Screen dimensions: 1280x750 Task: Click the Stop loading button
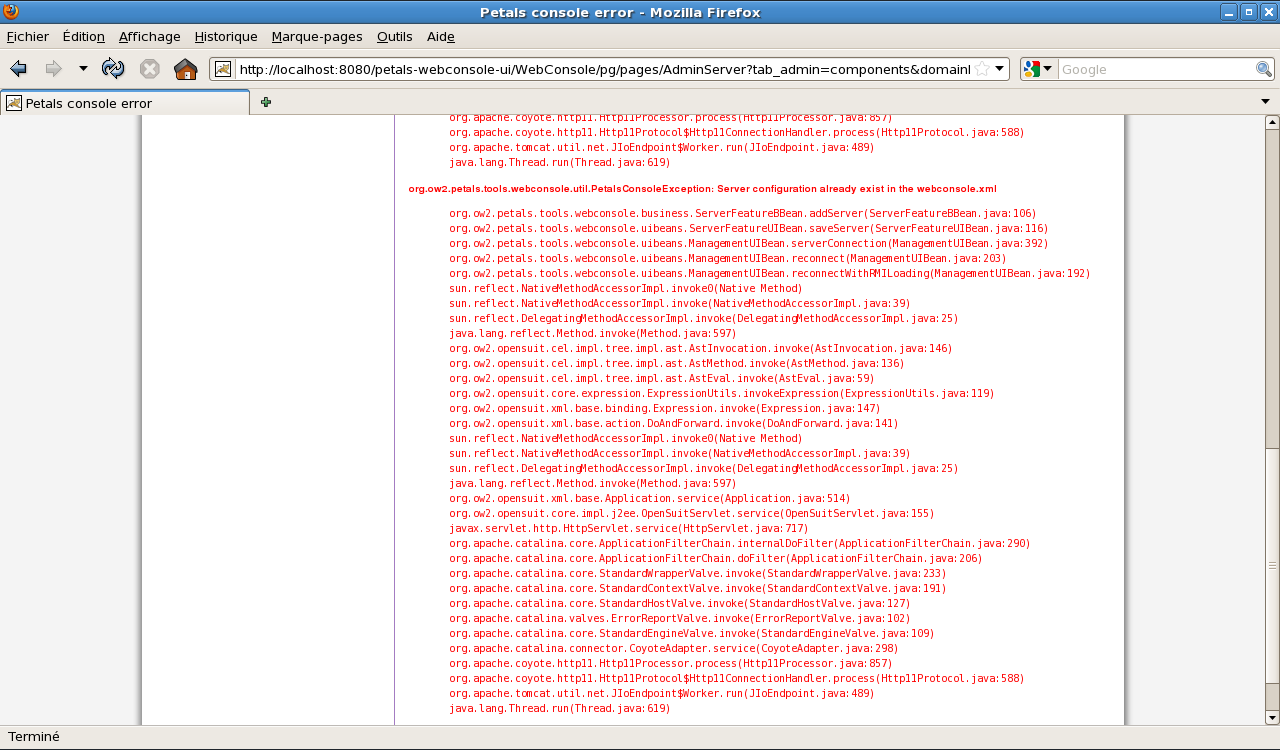(x=149, y=69)
